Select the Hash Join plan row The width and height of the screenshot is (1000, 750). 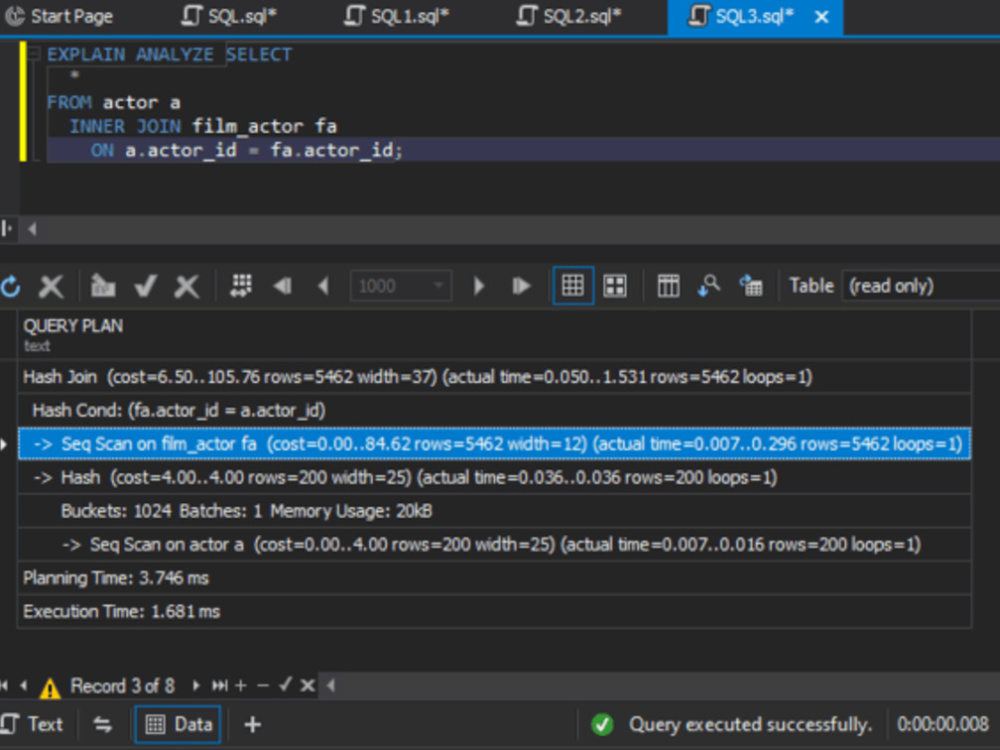(495, 377)
